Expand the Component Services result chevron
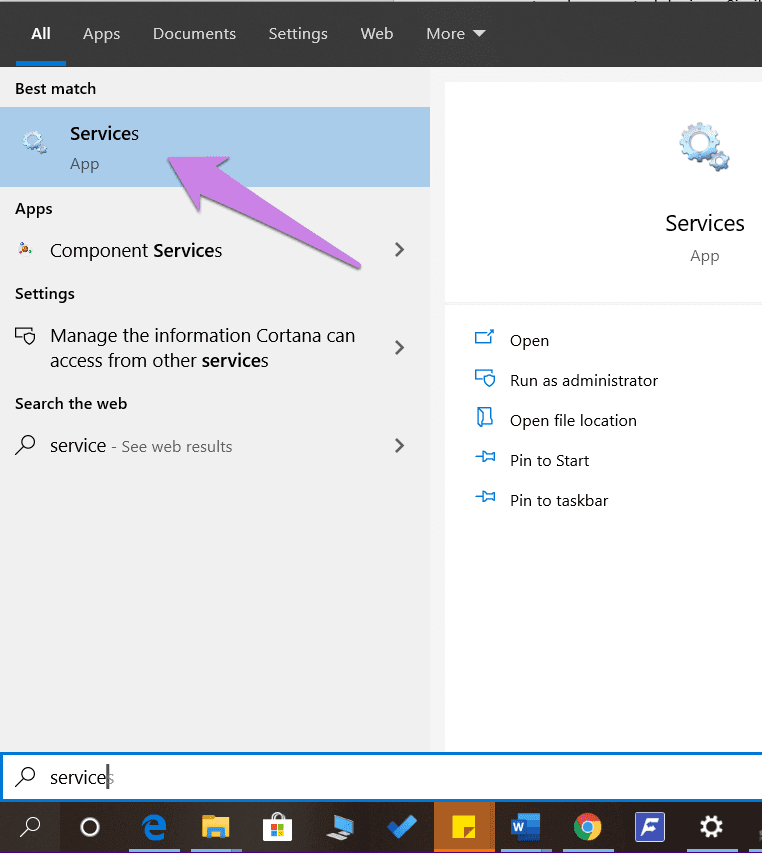The image size is (762, 853). coord(399,251)
